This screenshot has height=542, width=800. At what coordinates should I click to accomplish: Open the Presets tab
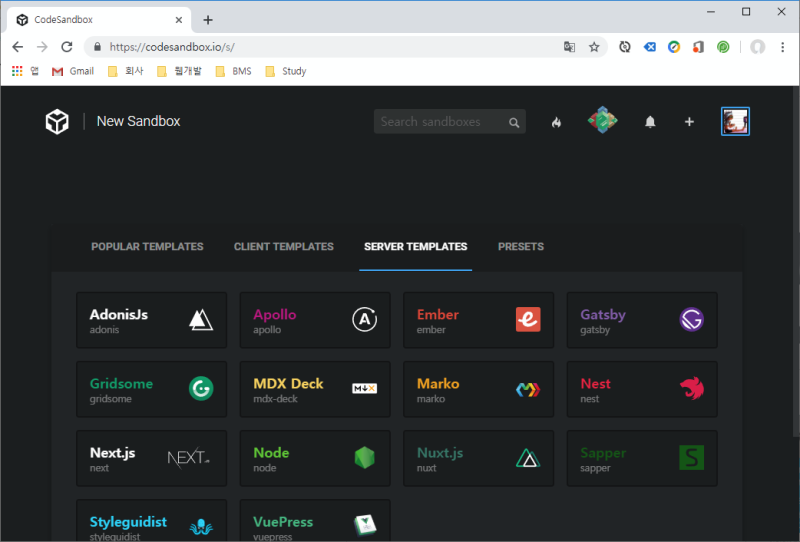pos(520,247)
